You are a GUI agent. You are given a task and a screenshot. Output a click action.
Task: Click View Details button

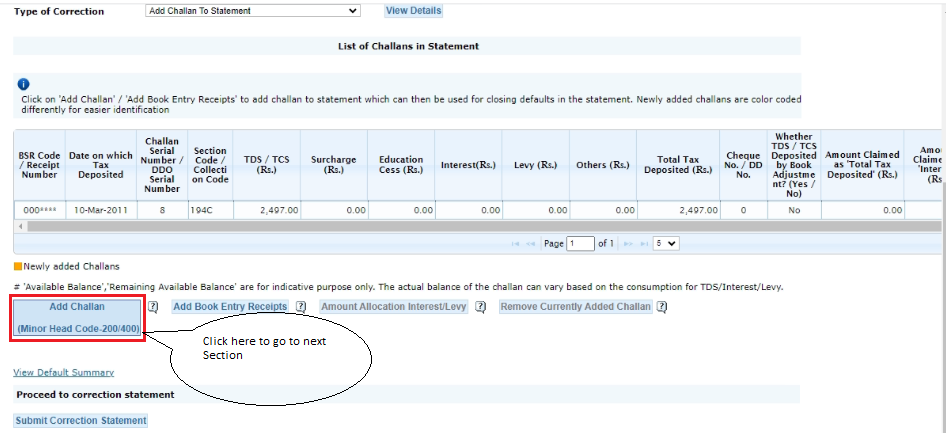point(413,11)
